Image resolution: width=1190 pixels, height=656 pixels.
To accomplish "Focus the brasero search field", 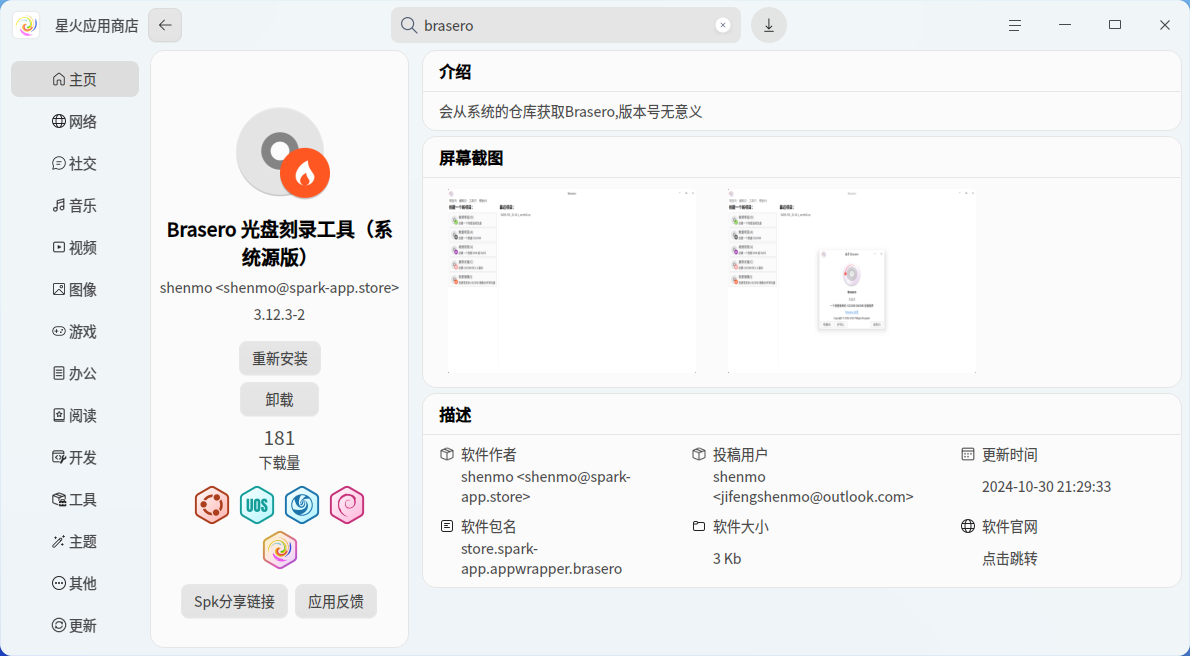I will click(565, 25).
